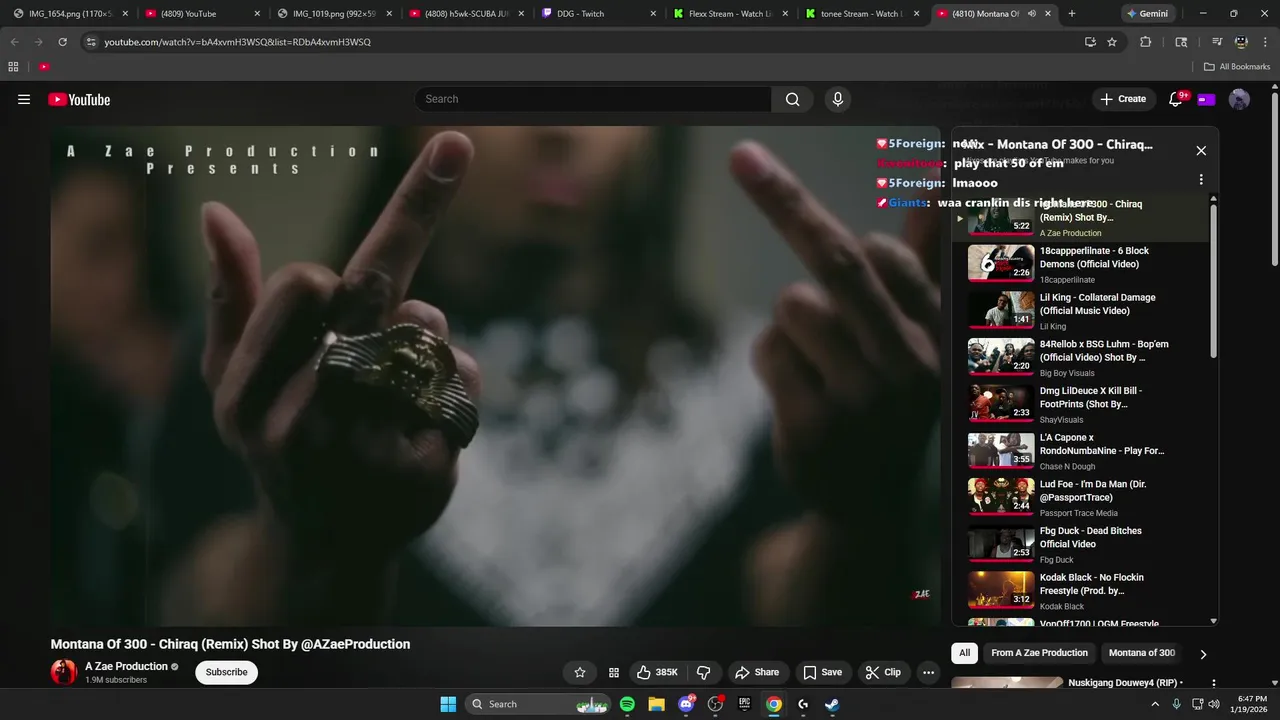Close the mix playlist panel

click(x=1201, y=151)
